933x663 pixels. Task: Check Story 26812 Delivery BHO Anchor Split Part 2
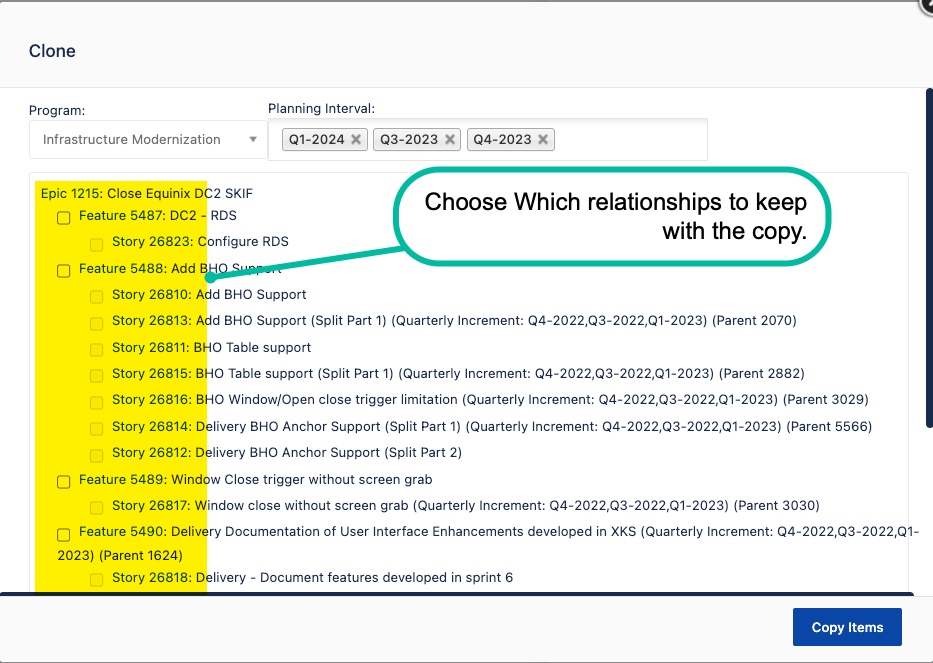point(96,456)
